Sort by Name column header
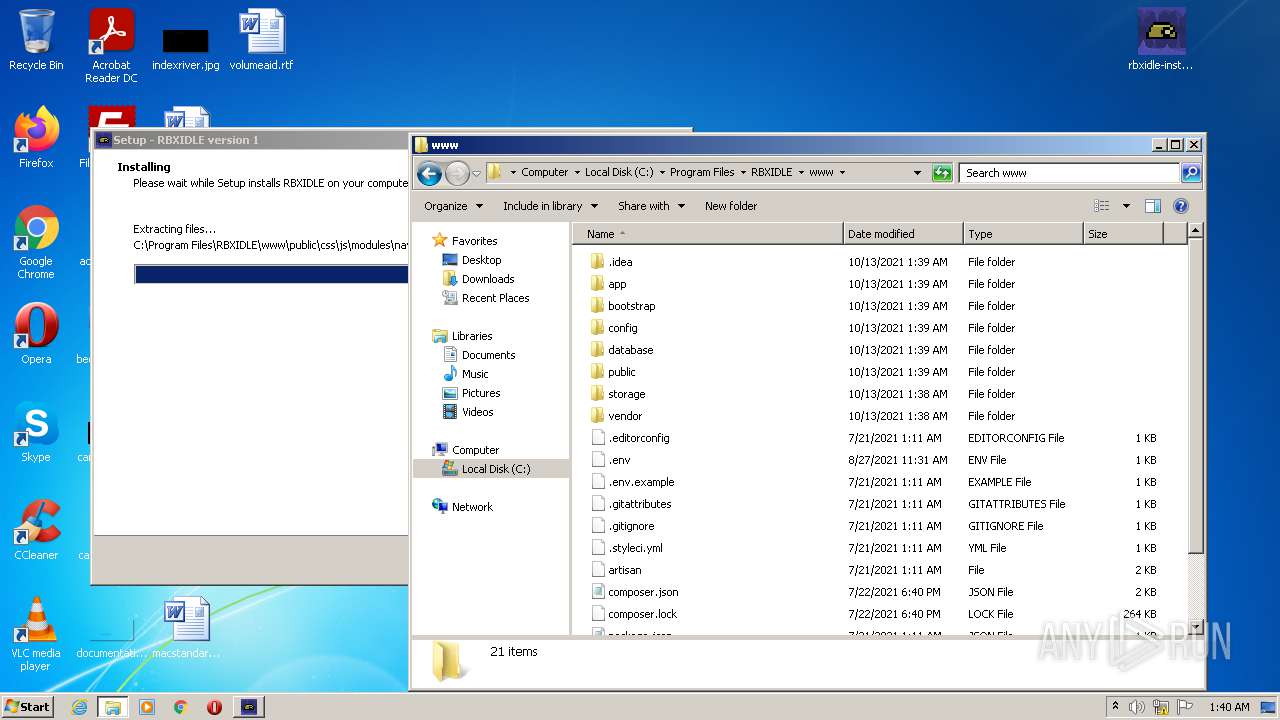The width and height of the screenshot is (1280, 720). coord(707,234)
